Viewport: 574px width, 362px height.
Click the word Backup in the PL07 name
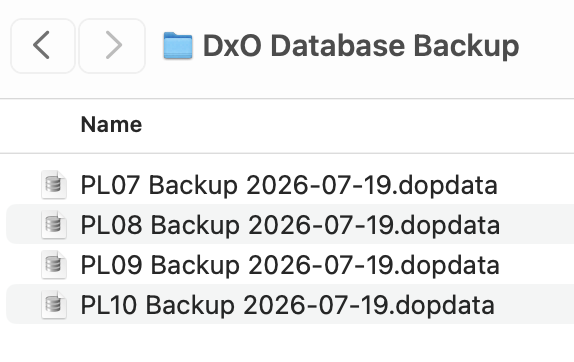point(193,185)
